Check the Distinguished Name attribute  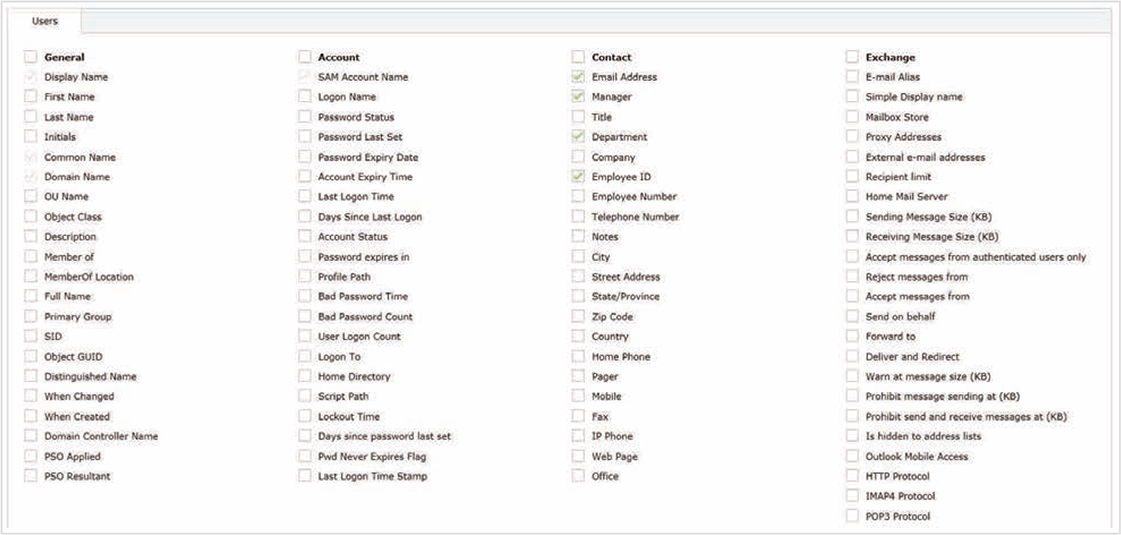pyautogui.click(x=31, y=376)
